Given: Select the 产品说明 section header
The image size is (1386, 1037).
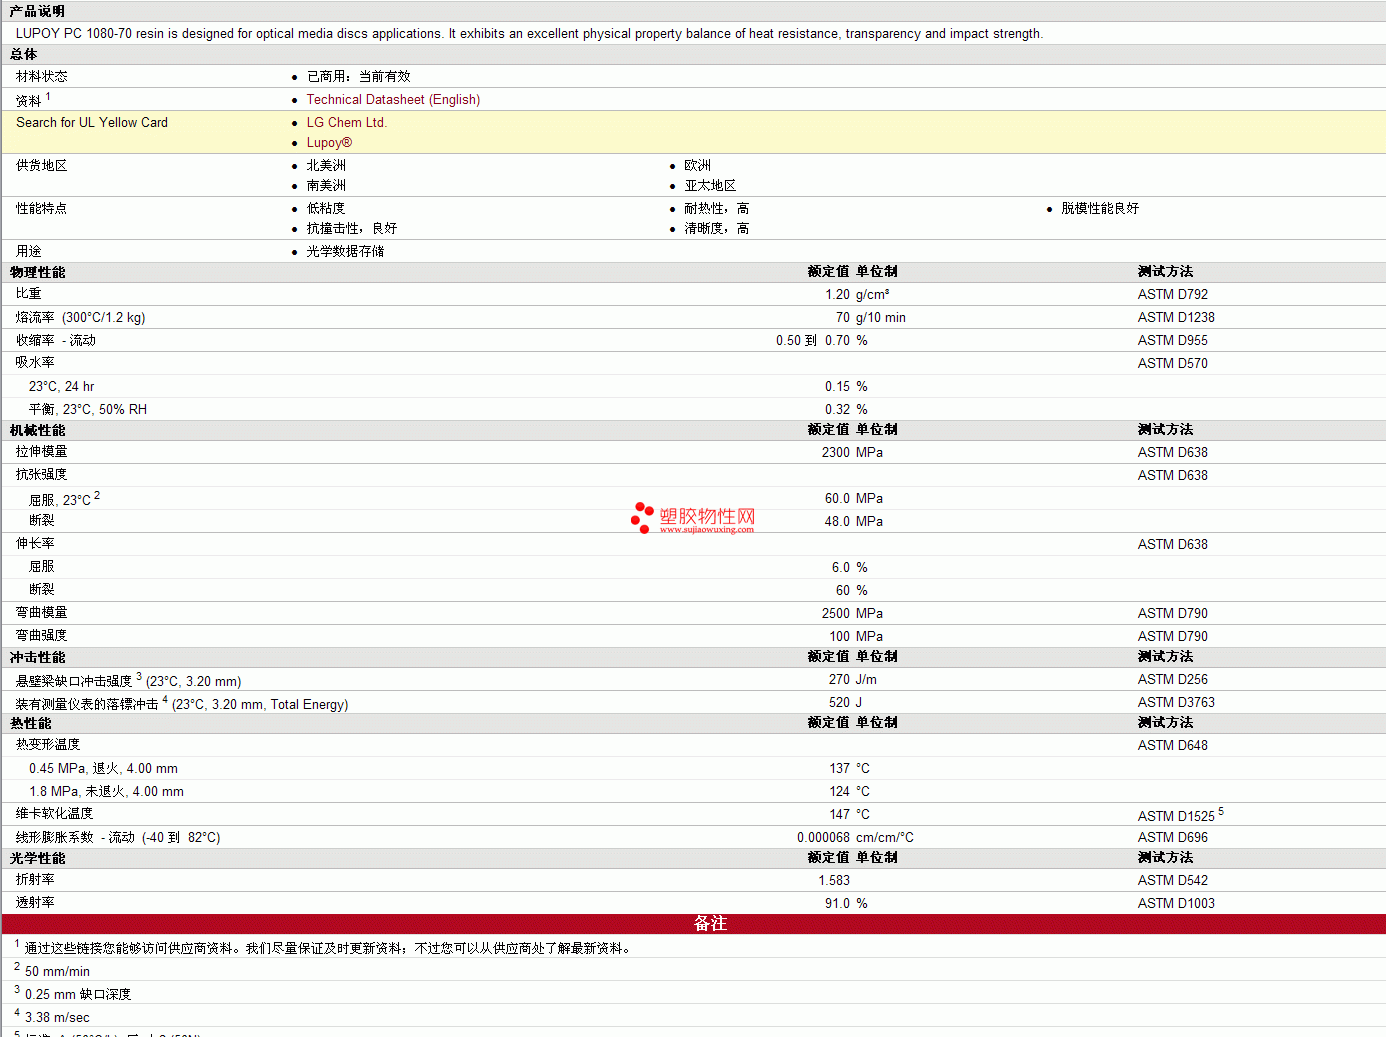Looking at the screenshot, I should coord(37,11).
